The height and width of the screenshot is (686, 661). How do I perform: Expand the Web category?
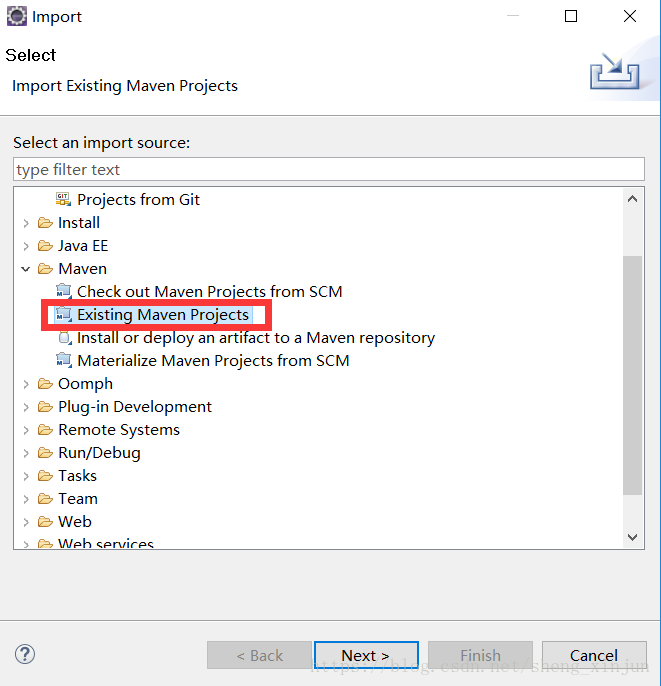tap(26, 522)
